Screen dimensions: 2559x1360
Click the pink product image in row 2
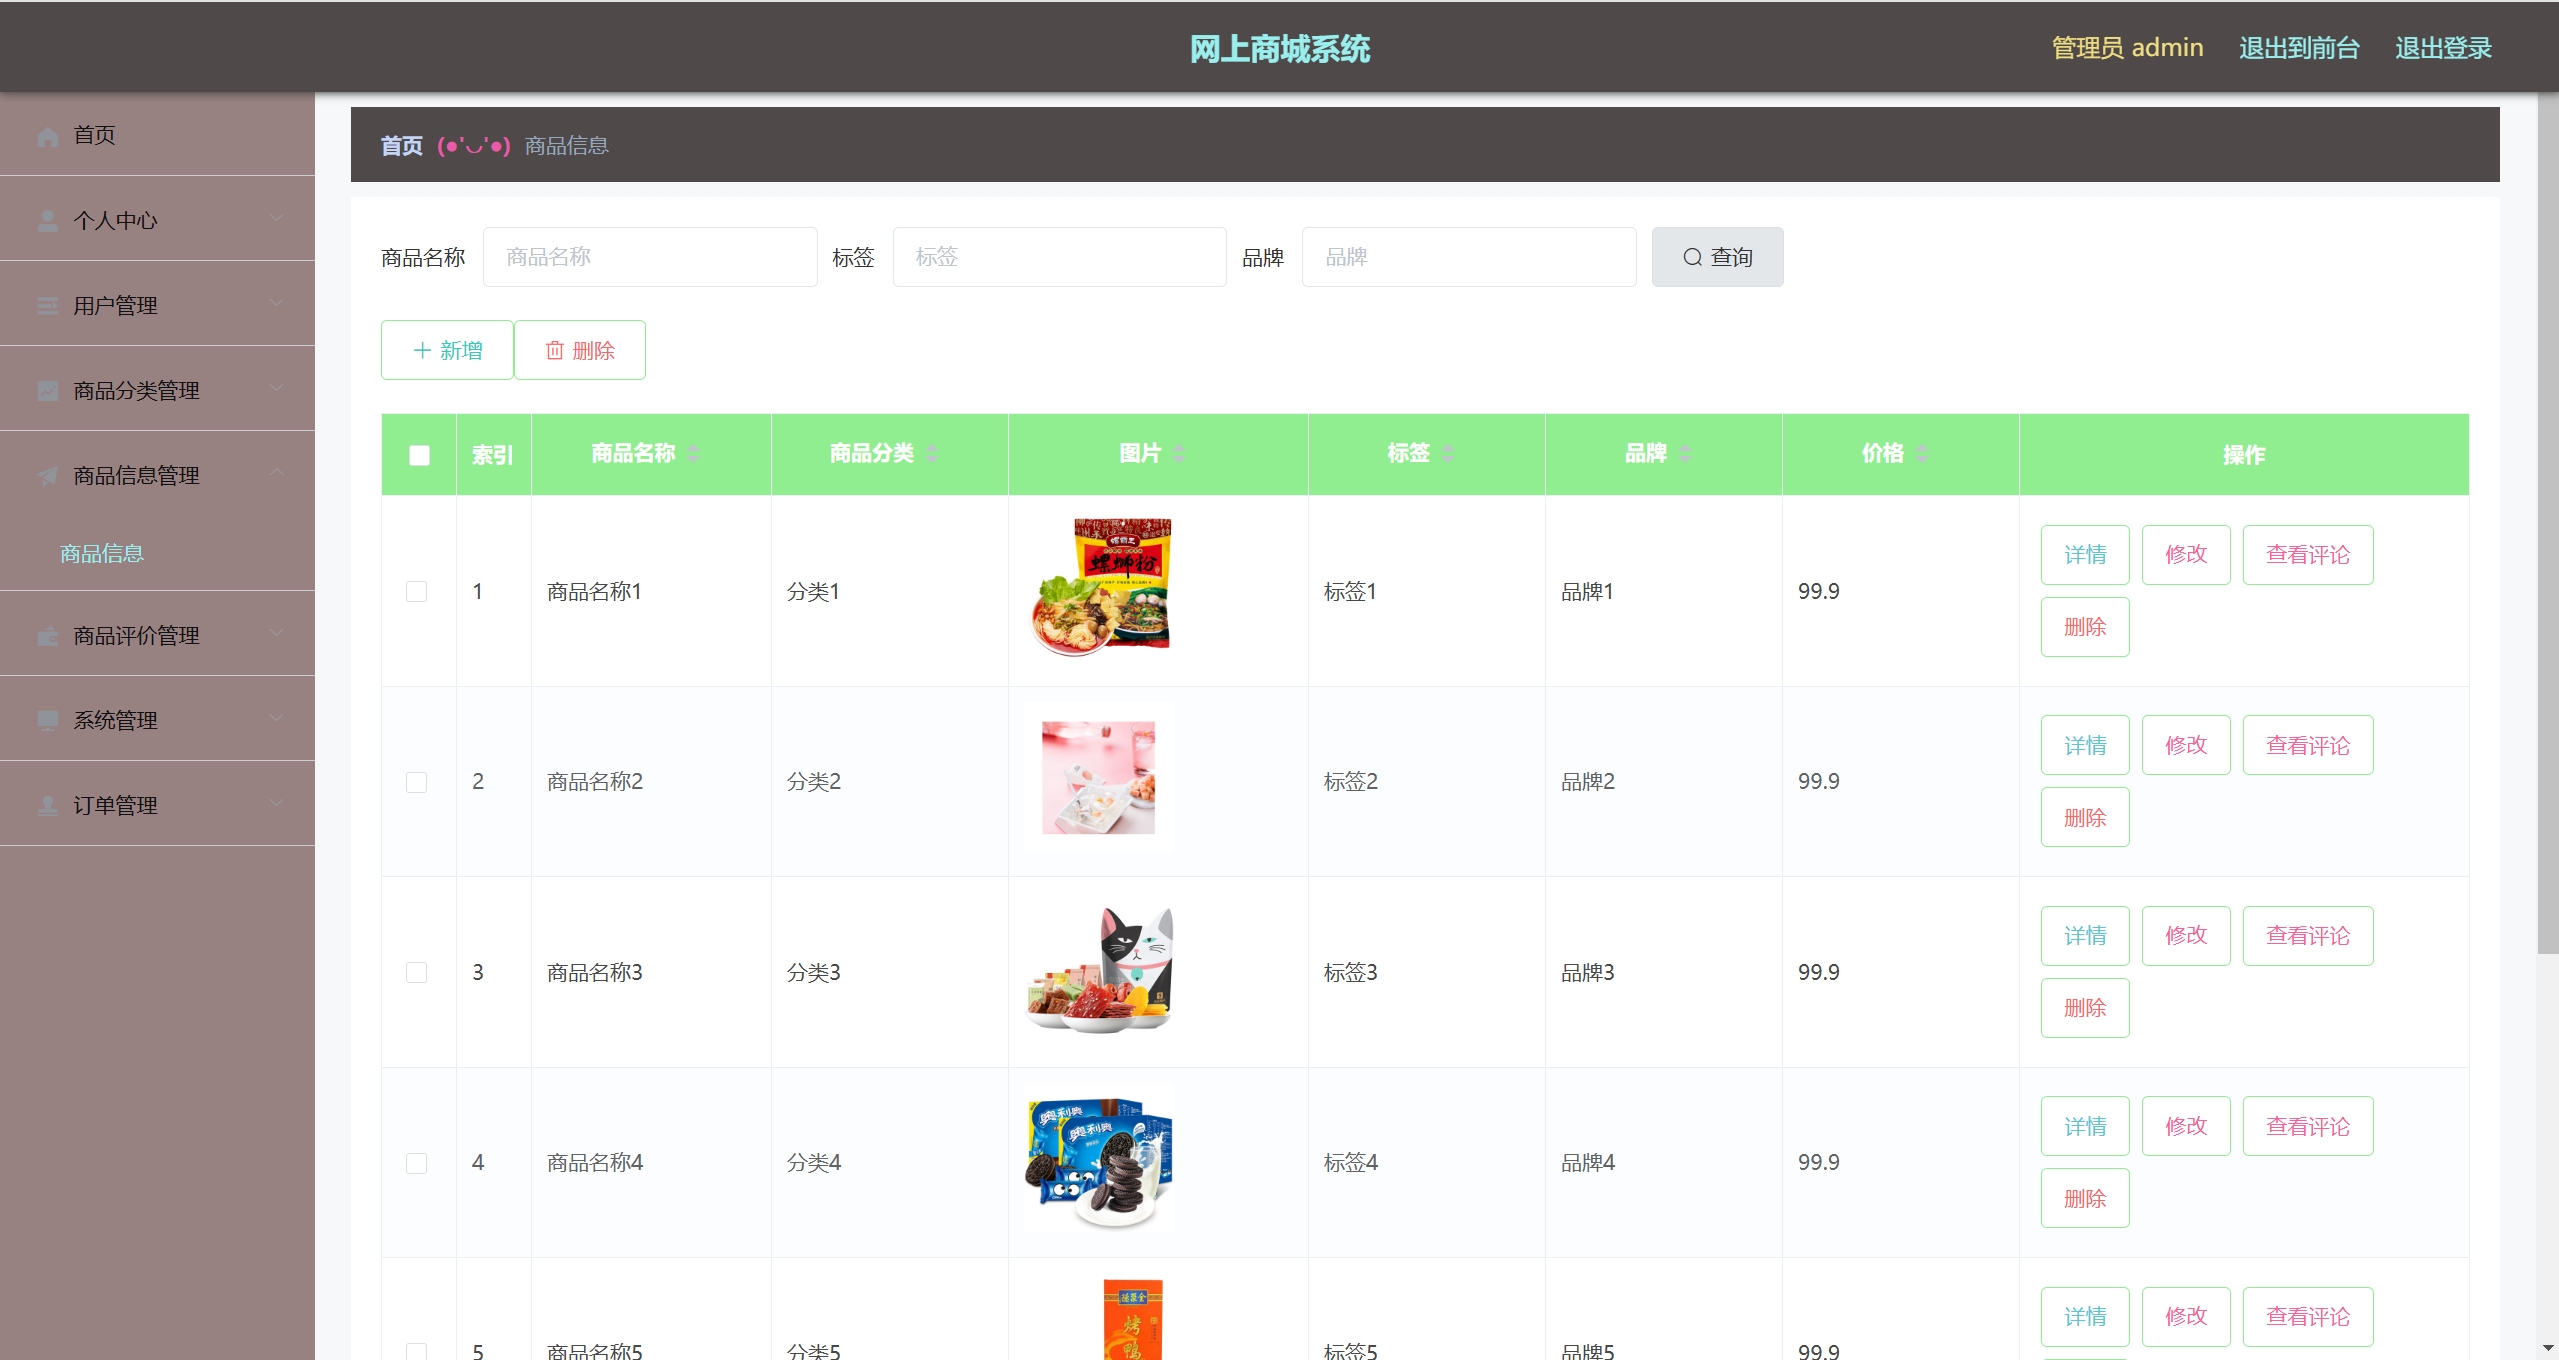[x=1099, y=778]
